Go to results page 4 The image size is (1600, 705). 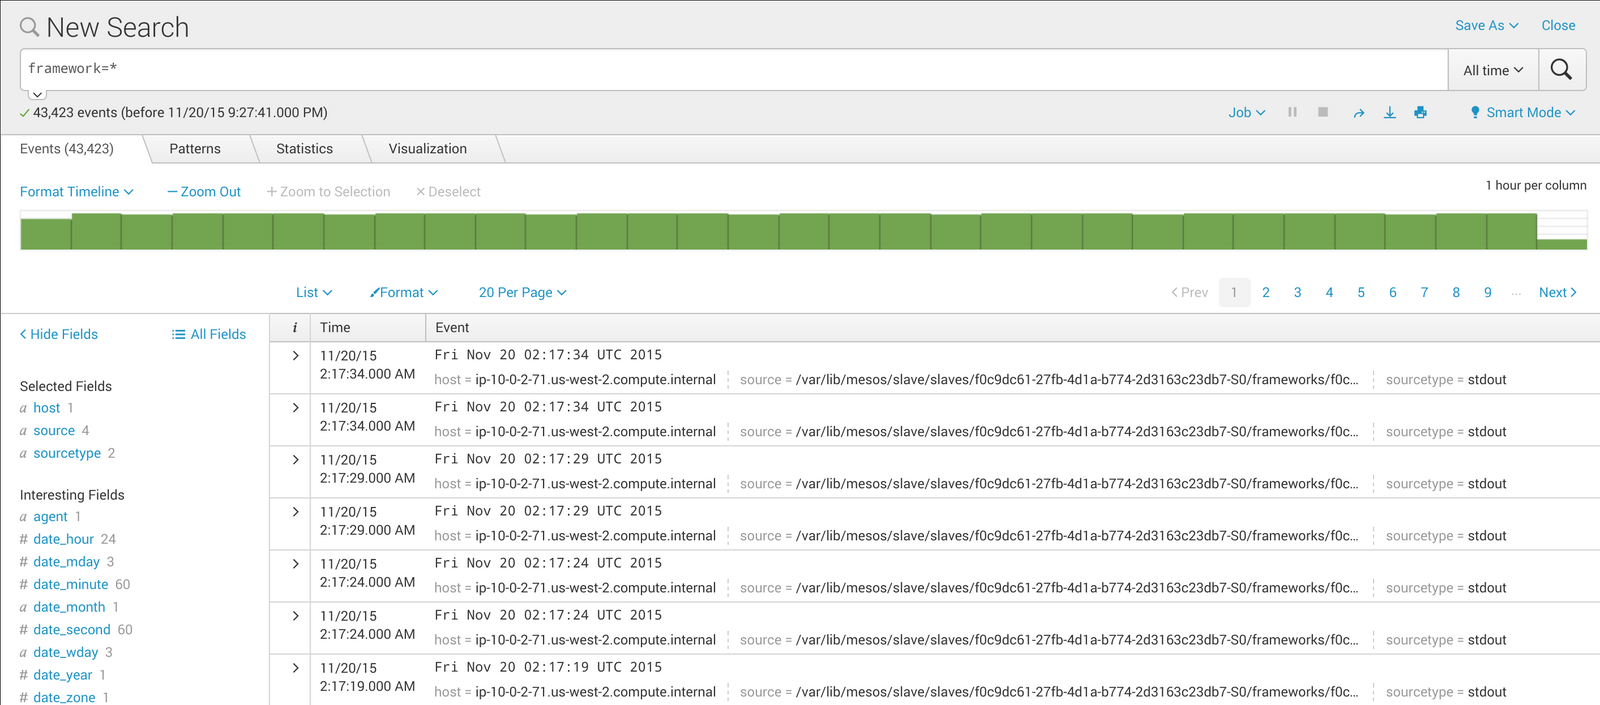(1329, 293)
